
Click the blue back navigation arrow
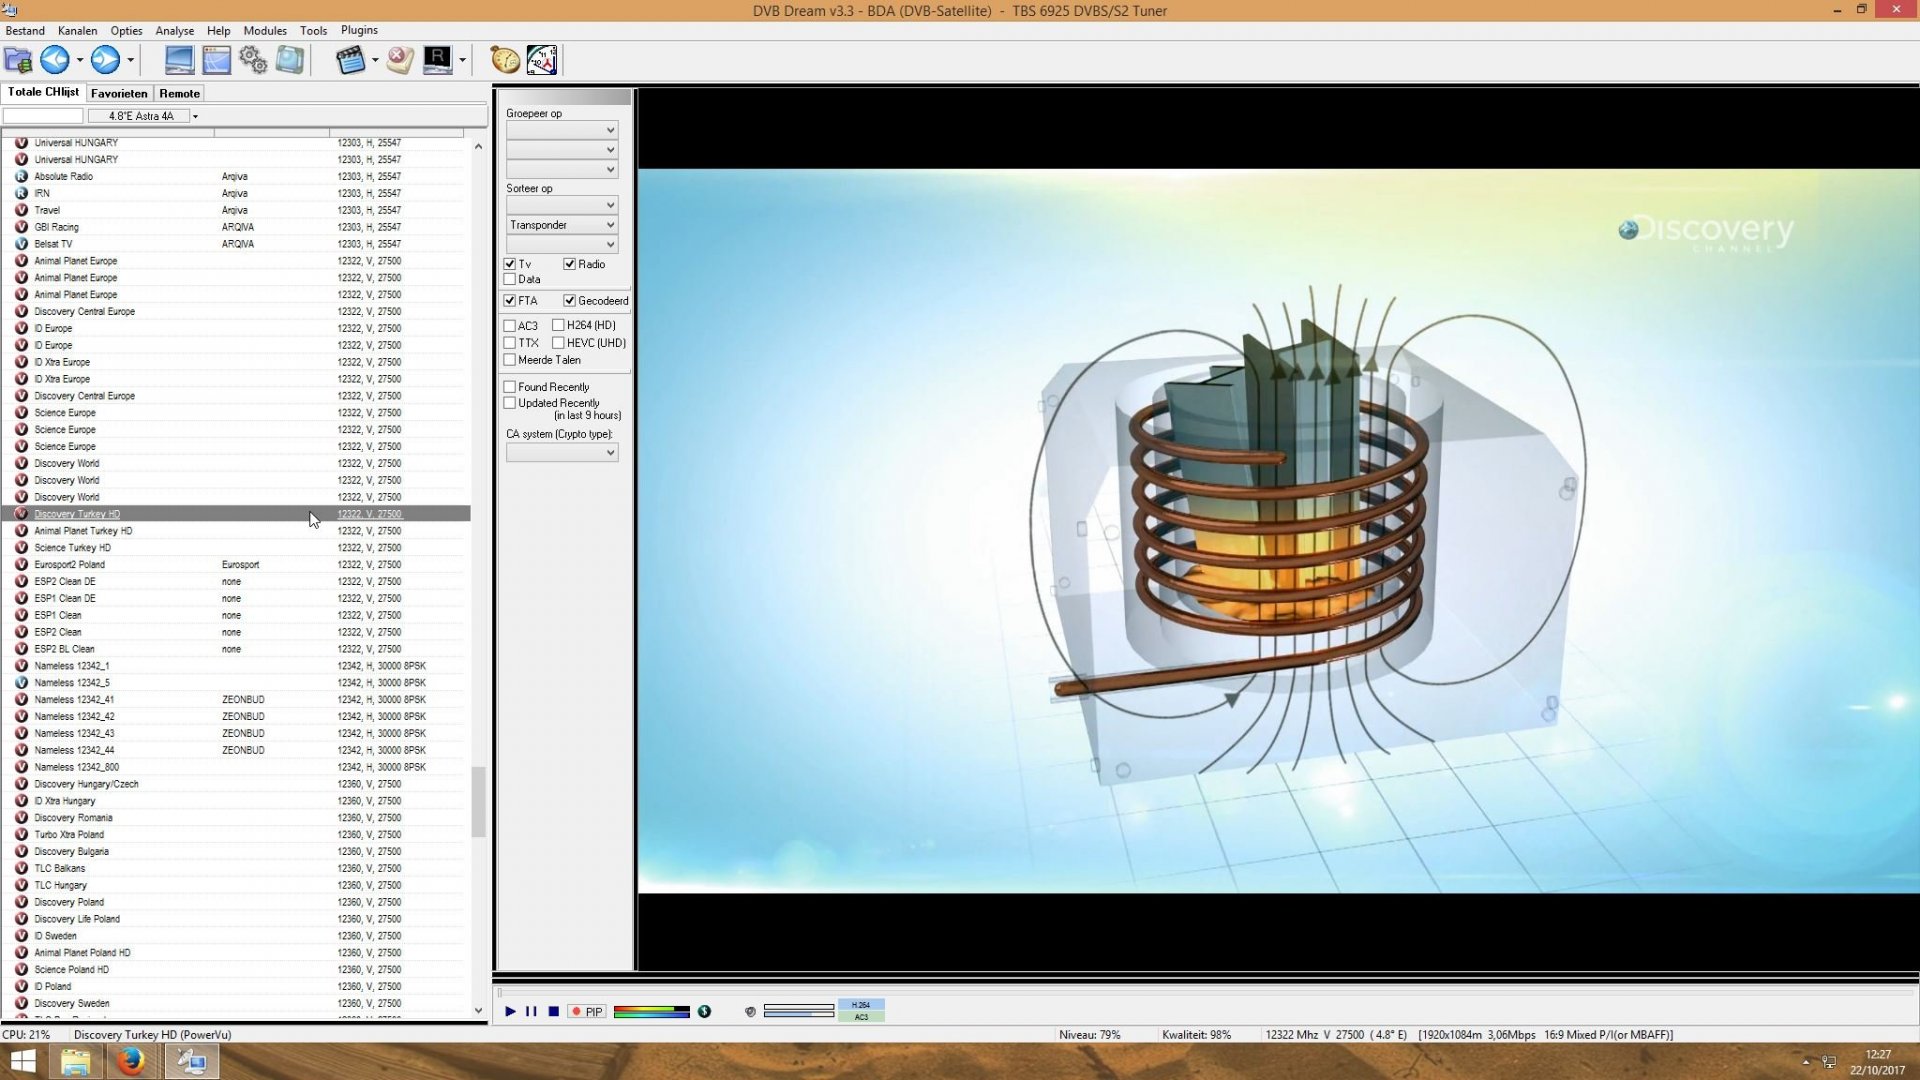[x=55, y=60]
